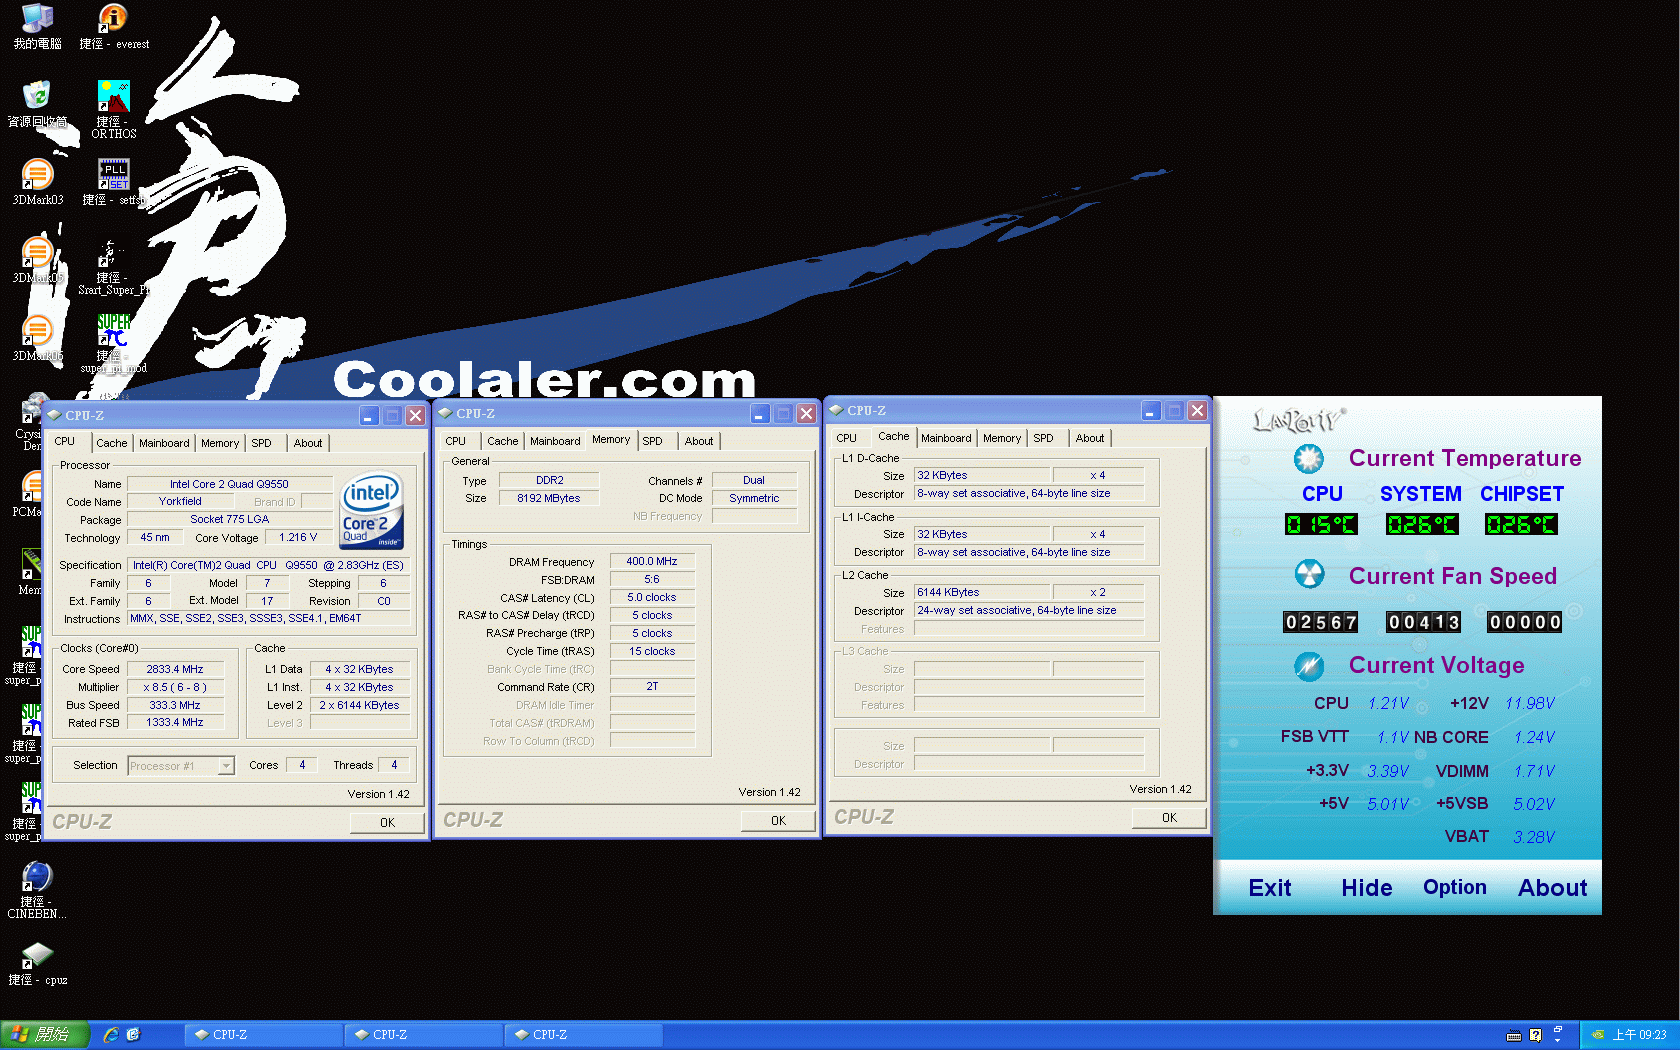The image size is (1680, 1050).
Task: Click Hide in LanParty monitor
Action: pos(1367,888)
